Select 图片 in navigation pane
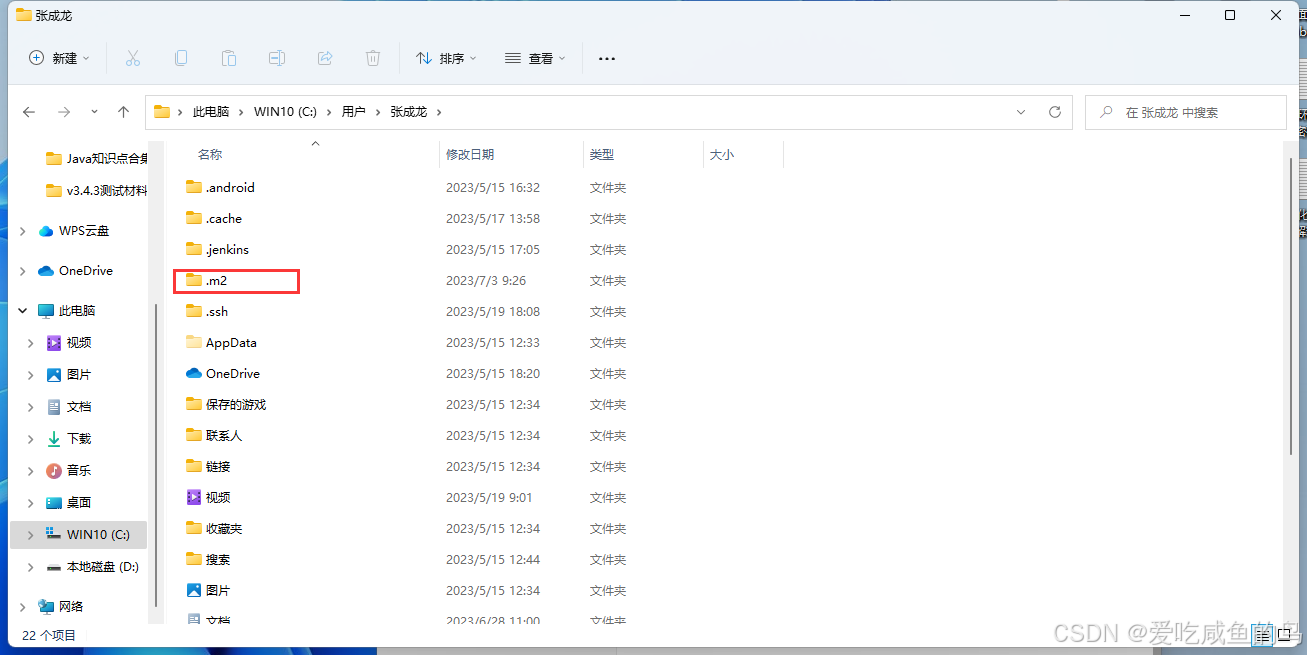Screen dimensions: 1307x655 (x=79, y=375)
